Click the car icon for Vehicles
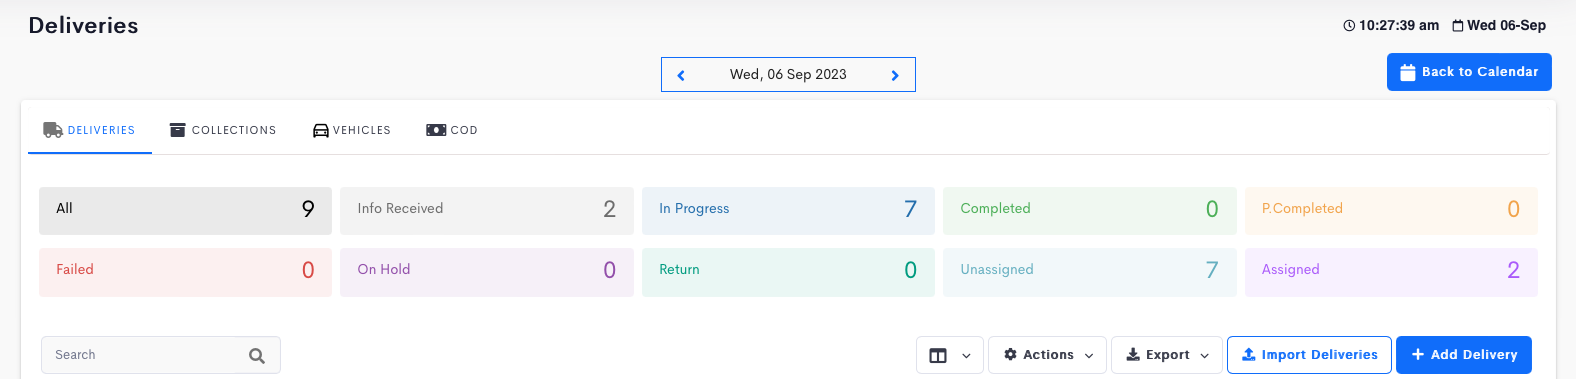Image resolution: width=1576 pixels, height=379 pixels. tap(321, 130)
